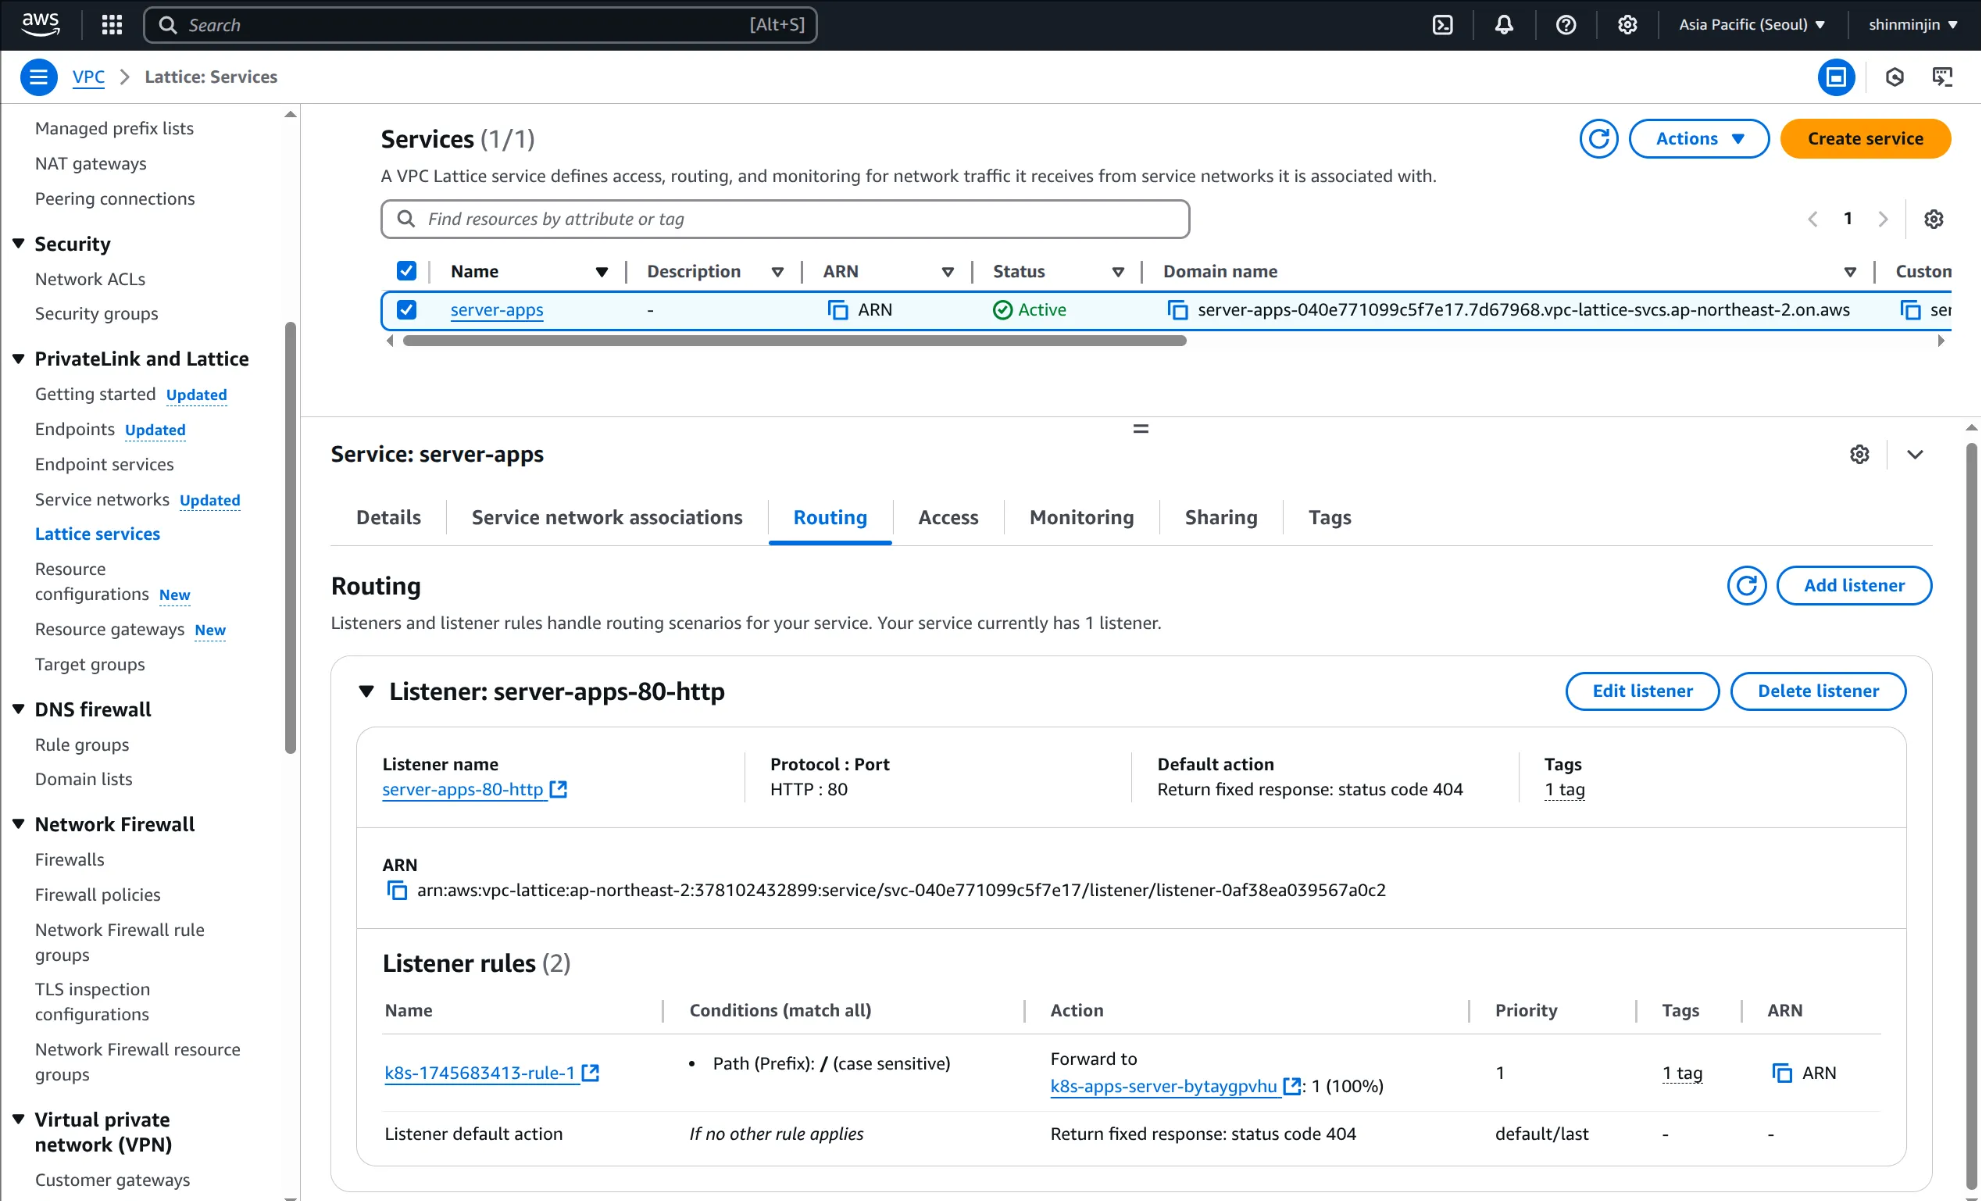Copy the custom domain value icon
Image resolution: width=1981 pixels, height=1201 pixels.
(x=1910, y=310)
